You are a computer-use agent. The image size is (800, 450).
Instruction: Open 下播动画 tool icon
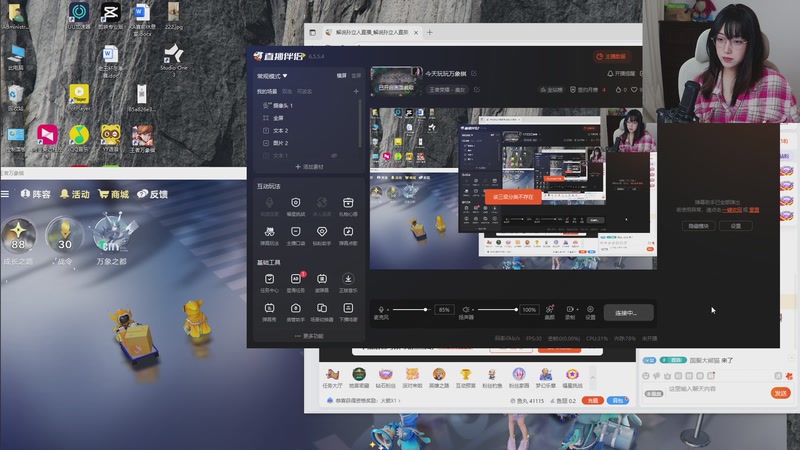[x=348, y=308]
